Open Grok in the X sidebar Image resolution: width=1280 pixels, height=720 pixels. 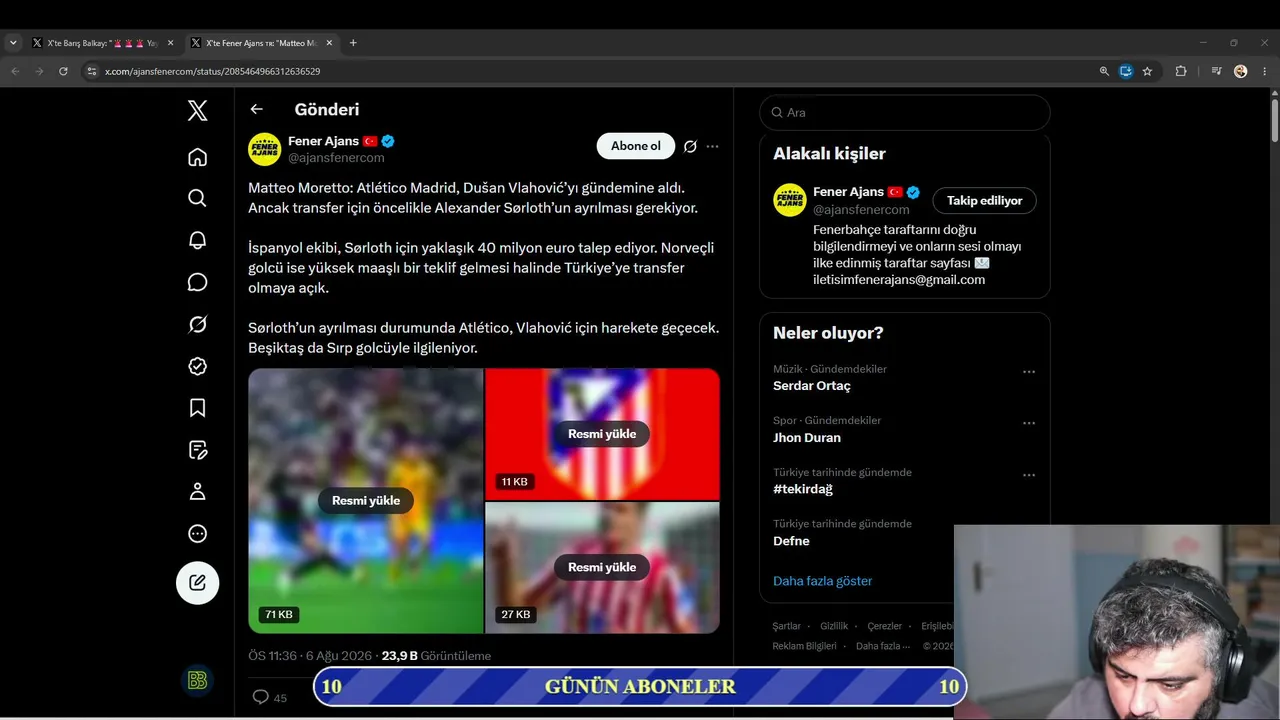point(198,324)
